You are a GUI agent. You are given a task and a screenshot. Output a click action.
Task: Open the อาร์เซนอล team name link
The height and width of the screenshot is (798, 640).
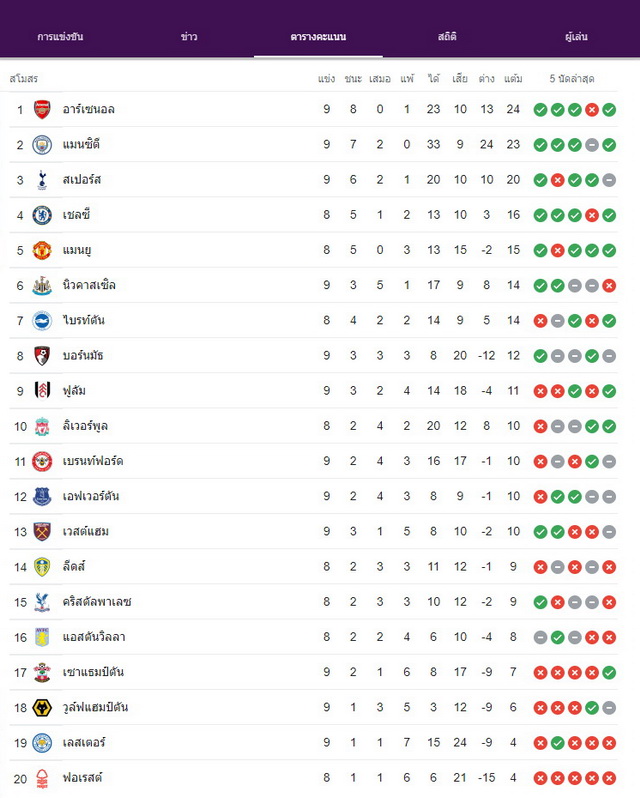tap(89, 109)
